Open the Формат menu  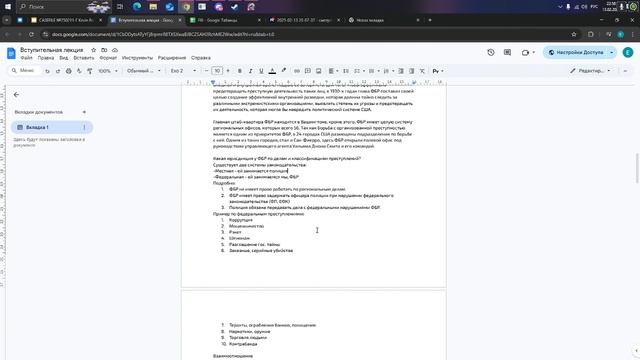point(108,58)
